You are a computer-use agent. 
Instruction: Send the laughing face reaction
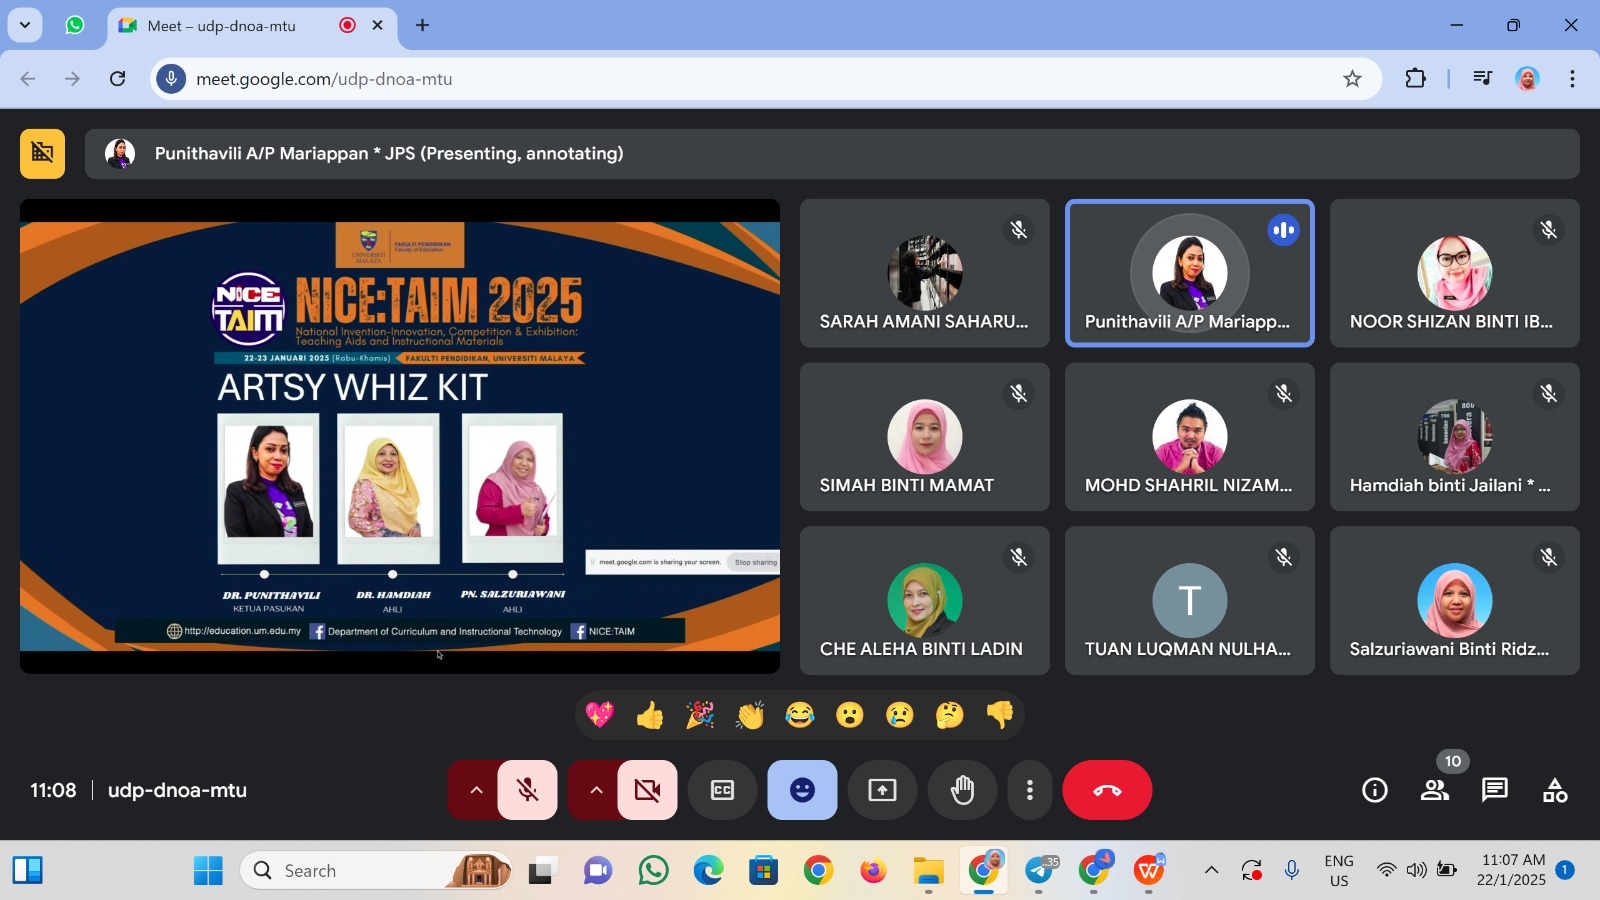point(800,714)
